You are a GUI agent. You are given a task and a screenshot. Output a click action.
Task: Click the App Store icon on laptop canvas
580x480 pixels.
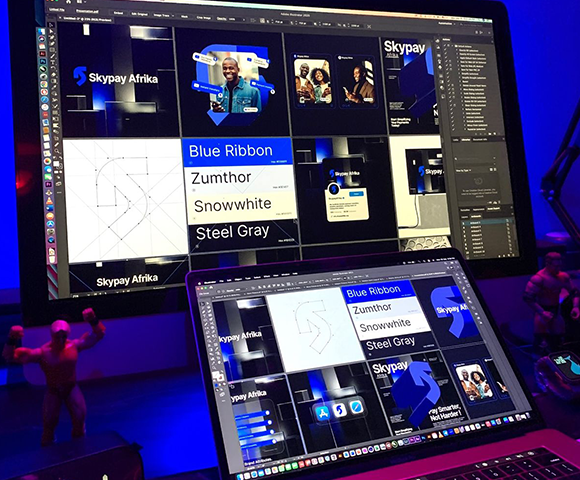tap(322, 412)
